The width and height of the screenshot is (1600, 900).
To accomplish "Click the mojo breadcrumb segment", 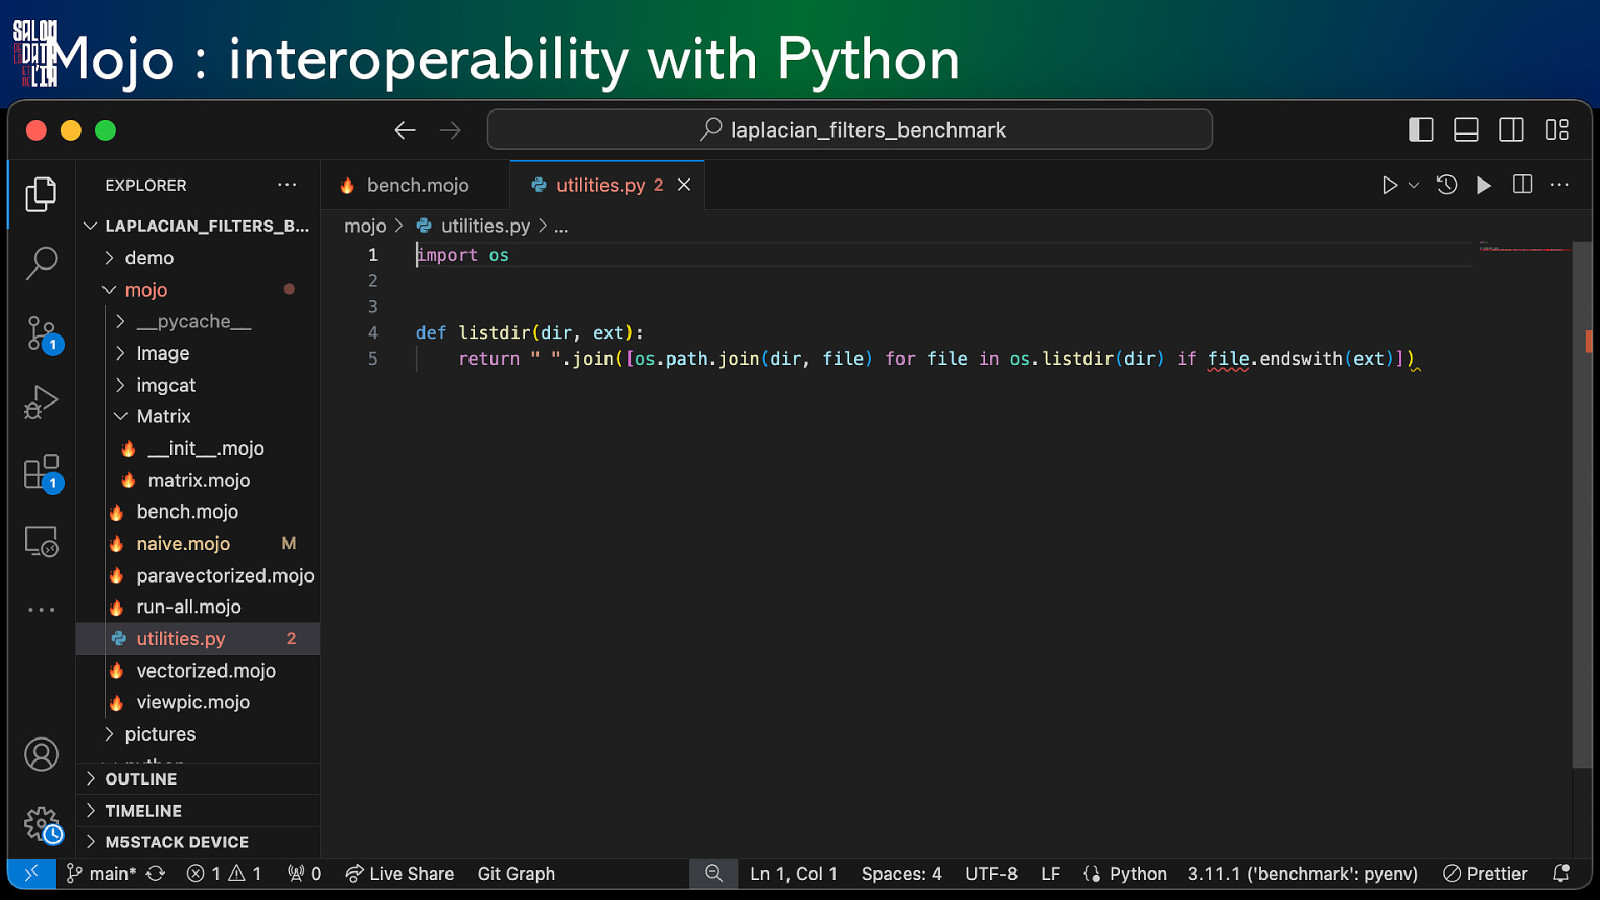I will [x=365, y=226].
